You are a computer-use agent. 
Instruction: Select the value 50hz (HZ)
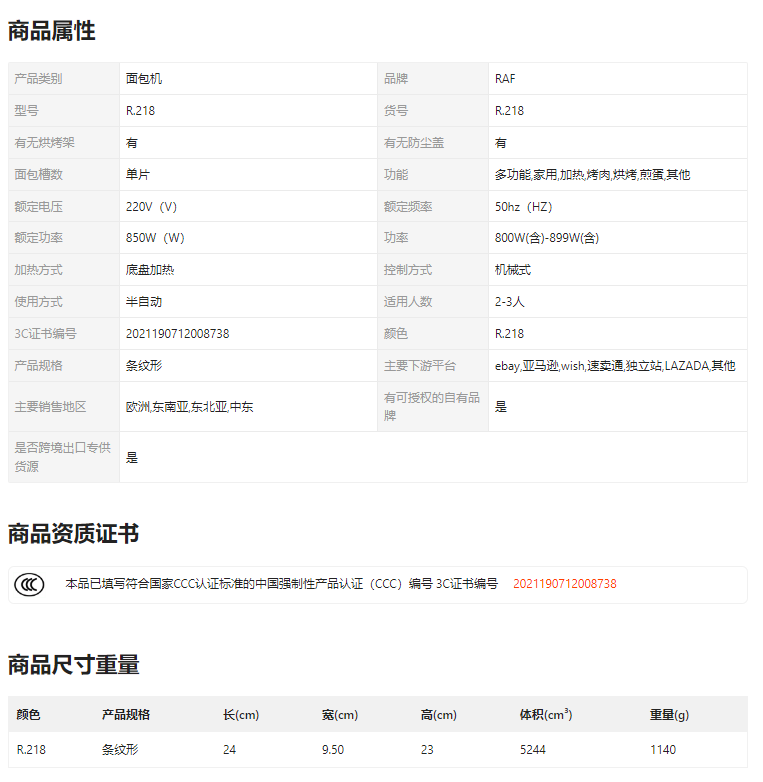tap(524, 206)
